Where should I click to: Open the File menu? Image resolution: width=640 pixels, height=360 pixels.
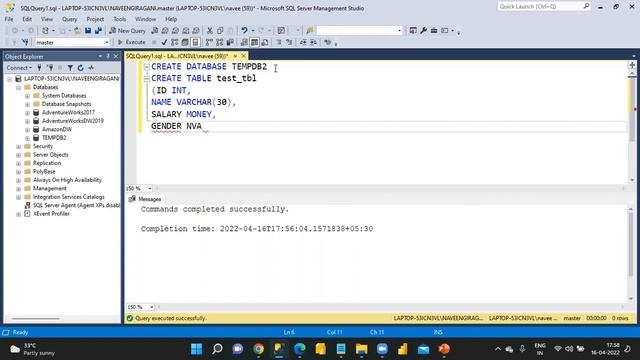[x=9, y=19]
